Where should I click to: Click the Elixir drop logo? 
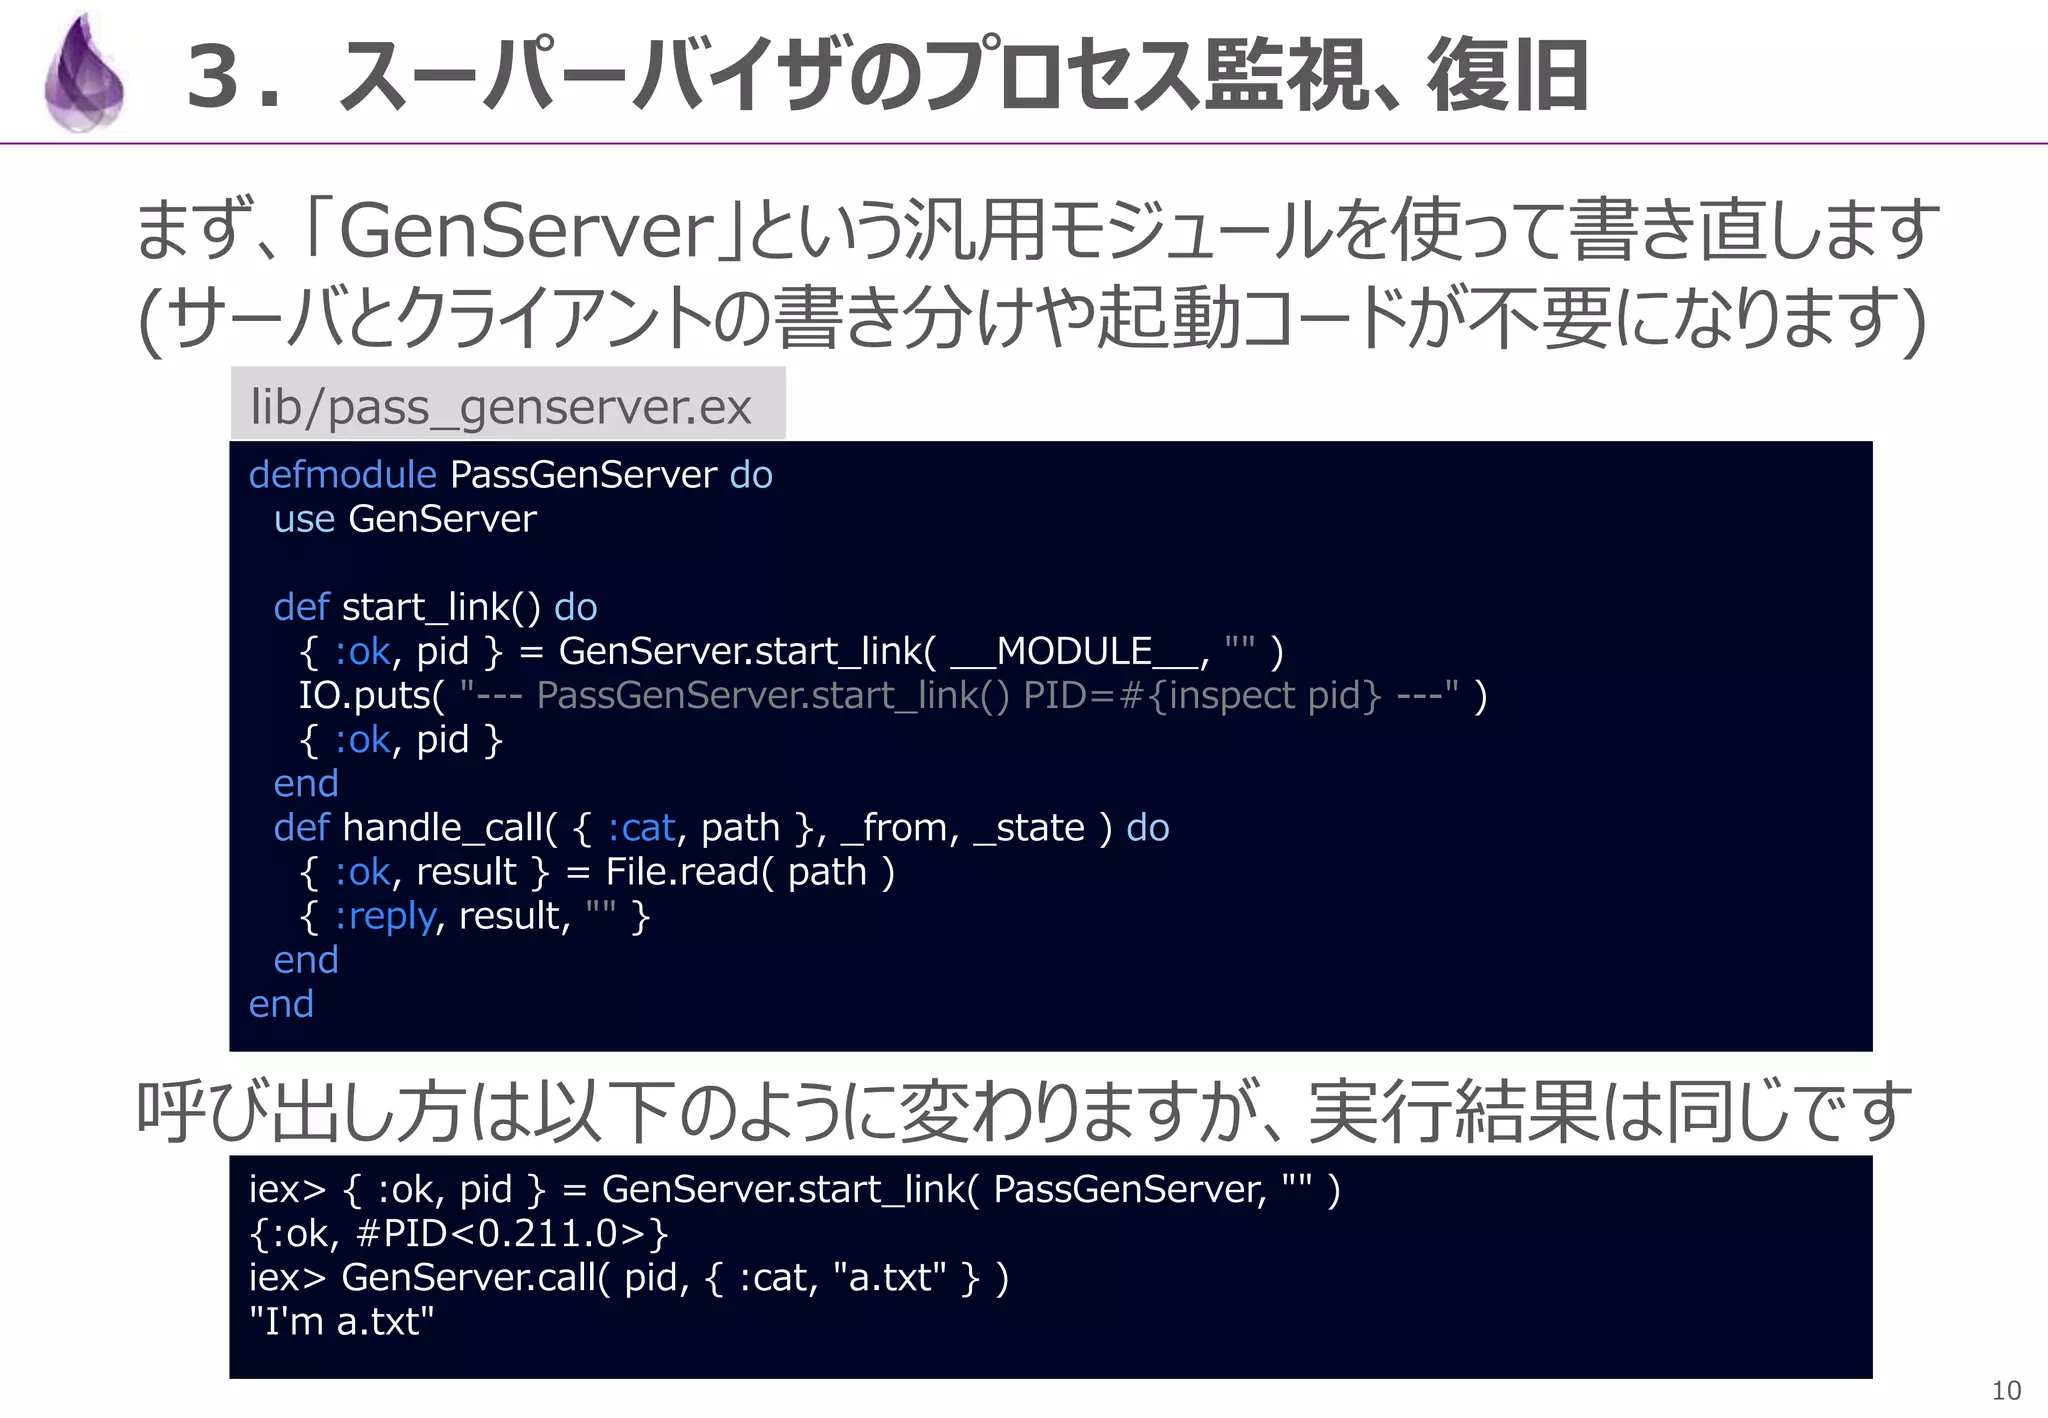(84, 73)
